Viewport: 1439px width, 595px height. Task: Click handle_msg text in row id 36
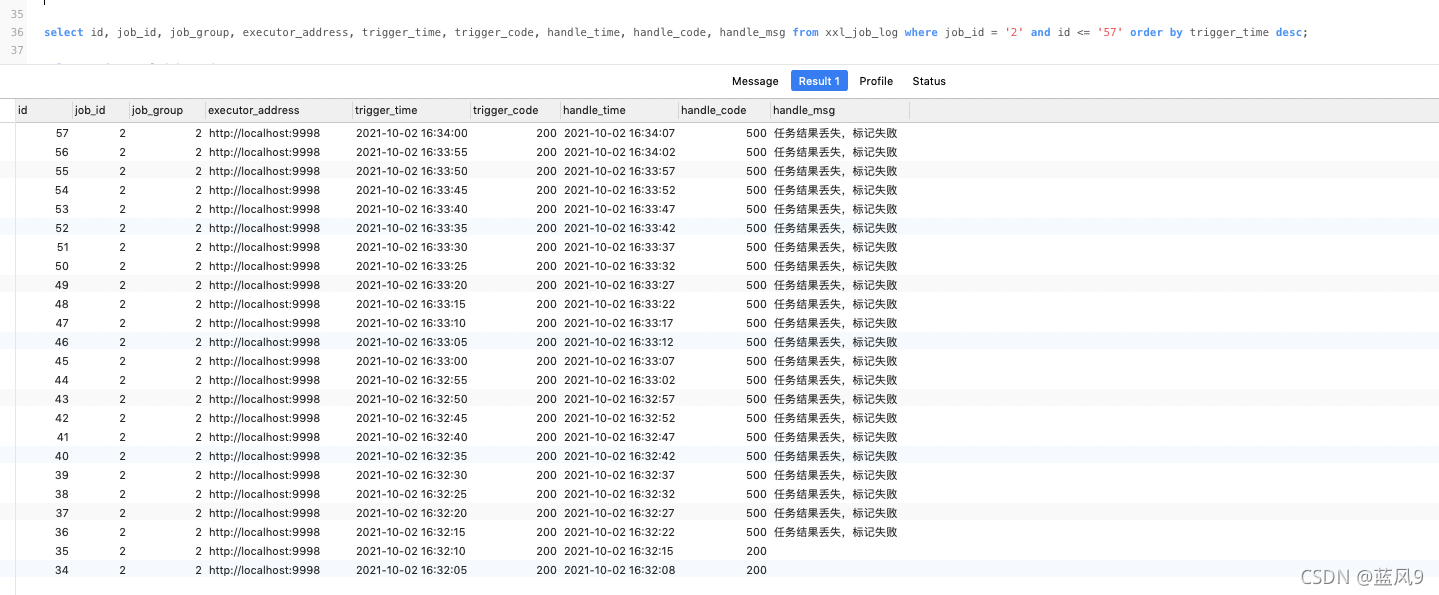pos(836,532)
